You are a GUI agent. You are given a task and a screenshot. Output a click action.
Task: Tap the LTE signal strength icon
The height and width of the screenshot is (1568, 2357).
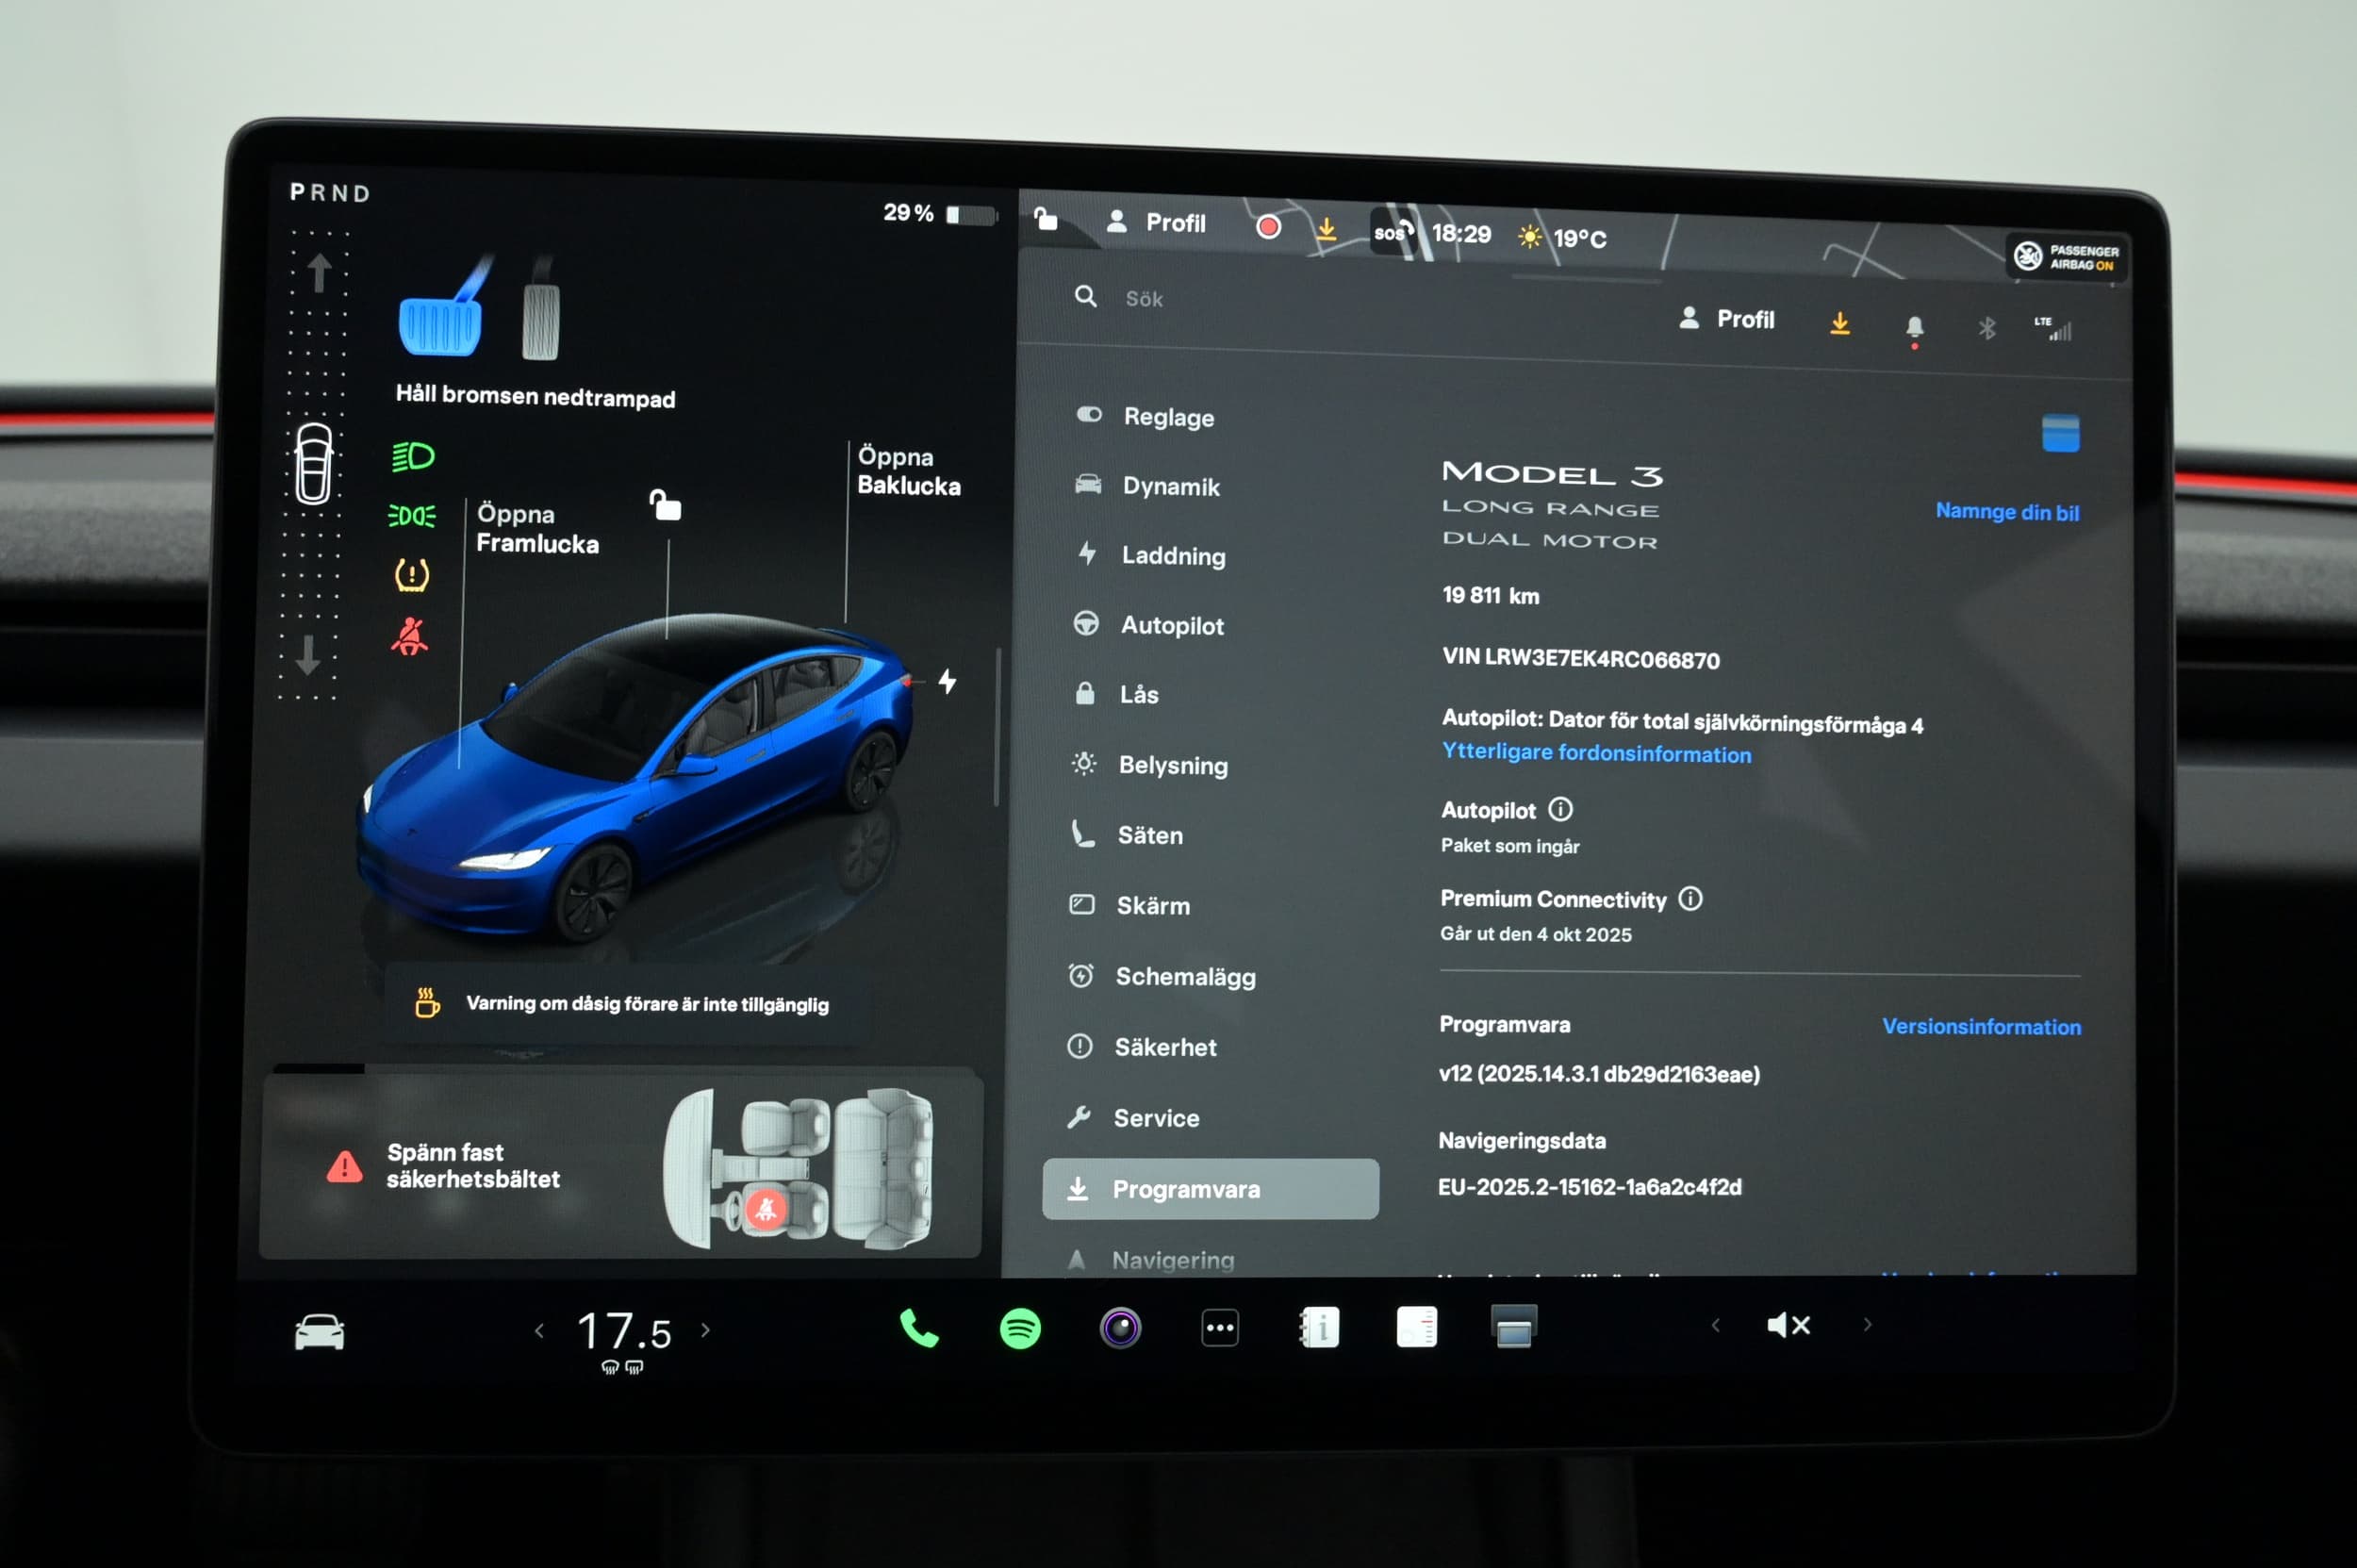click(x=2053, y=328)
